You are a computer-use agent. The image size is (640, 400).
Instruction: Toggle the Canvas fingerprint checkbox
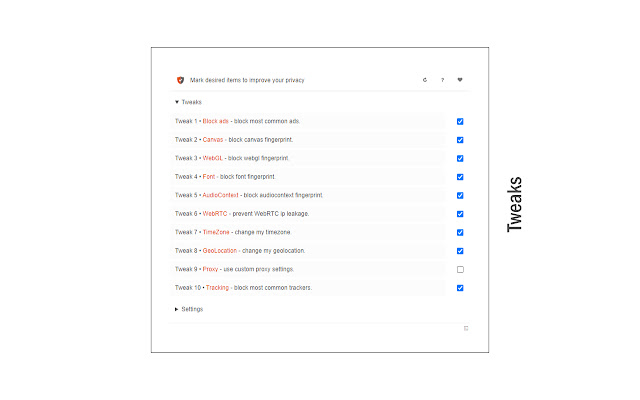click(x=460, y=140)
